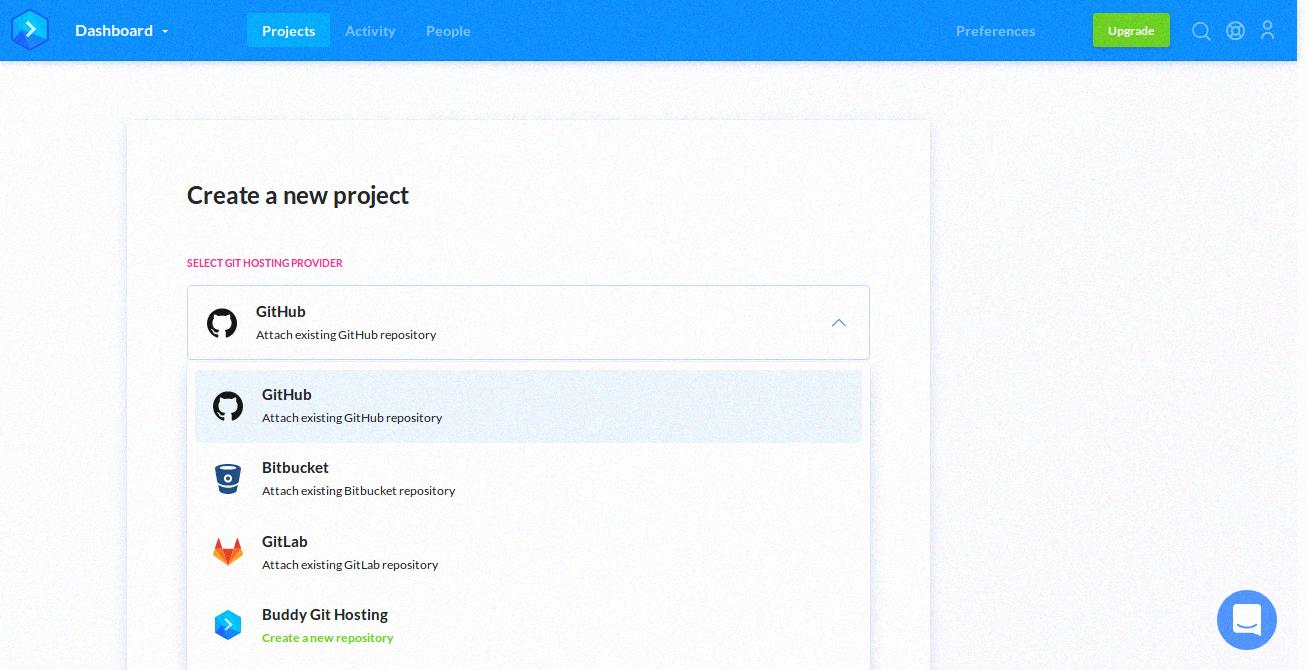The width and height of the screenshot is (1307, 670).
Task: Click the Buddy Git Hosting icon
Action: [x=228, y=625]
